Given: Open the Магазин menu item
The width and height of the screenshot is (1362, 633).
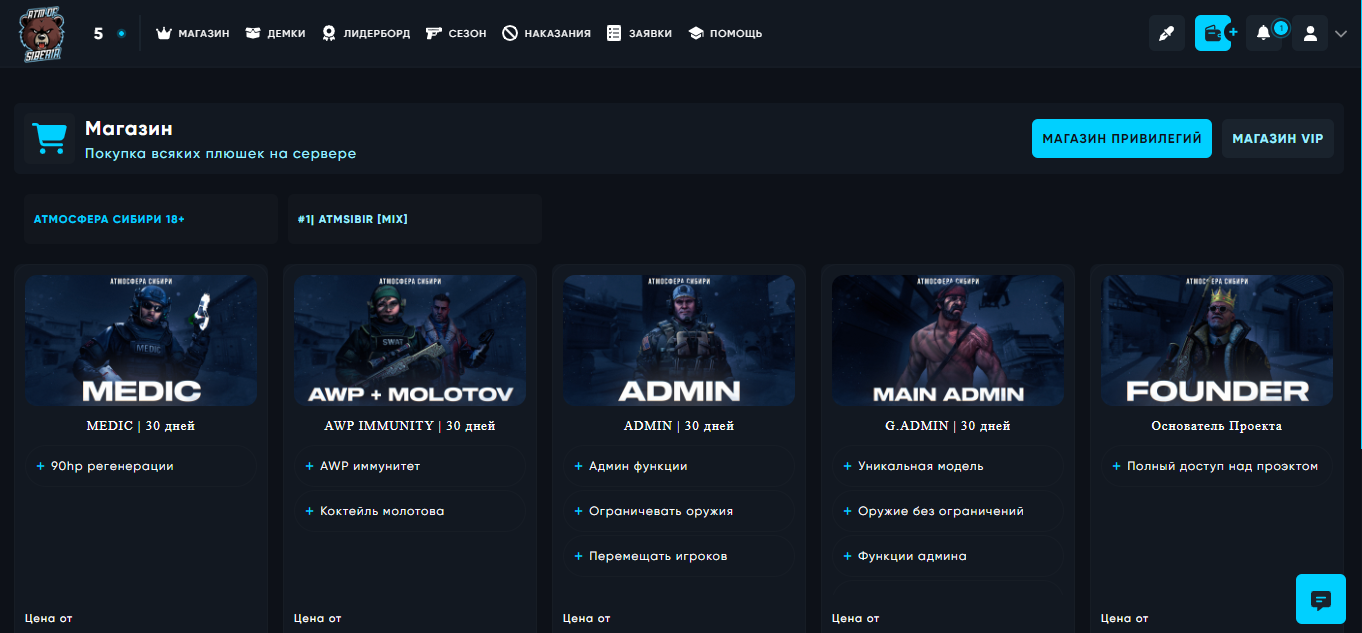Looking at the screenshot, I should 193,33.
